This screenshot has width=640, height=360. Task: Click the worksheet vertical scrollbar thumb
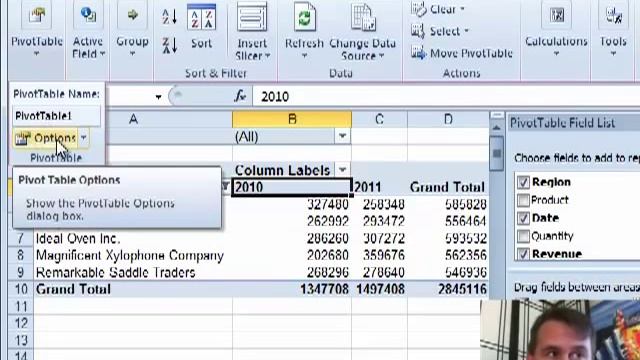pyautogui.click(x=496, y=153)
